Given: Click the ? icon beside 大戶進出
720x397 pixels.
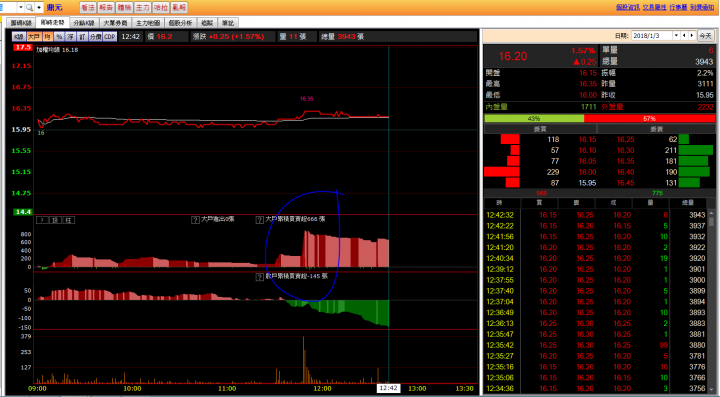Looking at the screenshot, I should pos(195,220).
